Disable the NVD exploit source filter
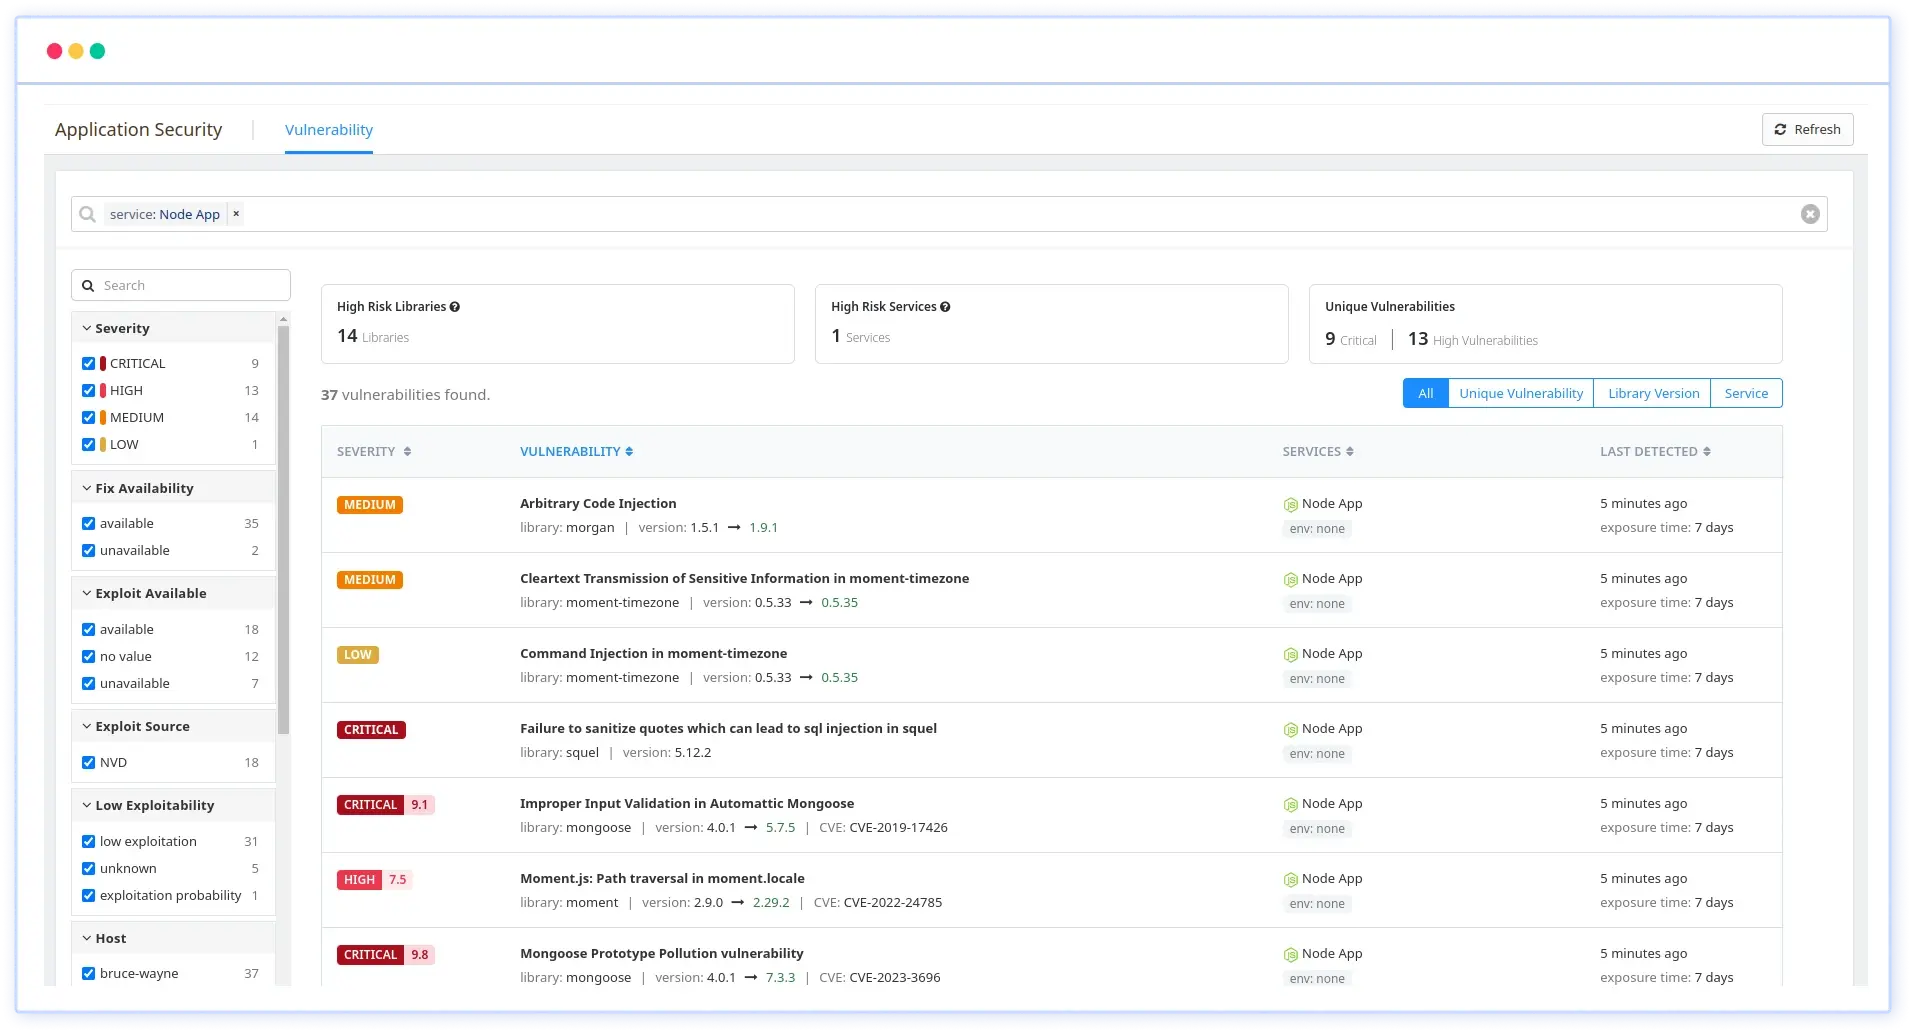Screen dimensions: 1912x1033 88,762
